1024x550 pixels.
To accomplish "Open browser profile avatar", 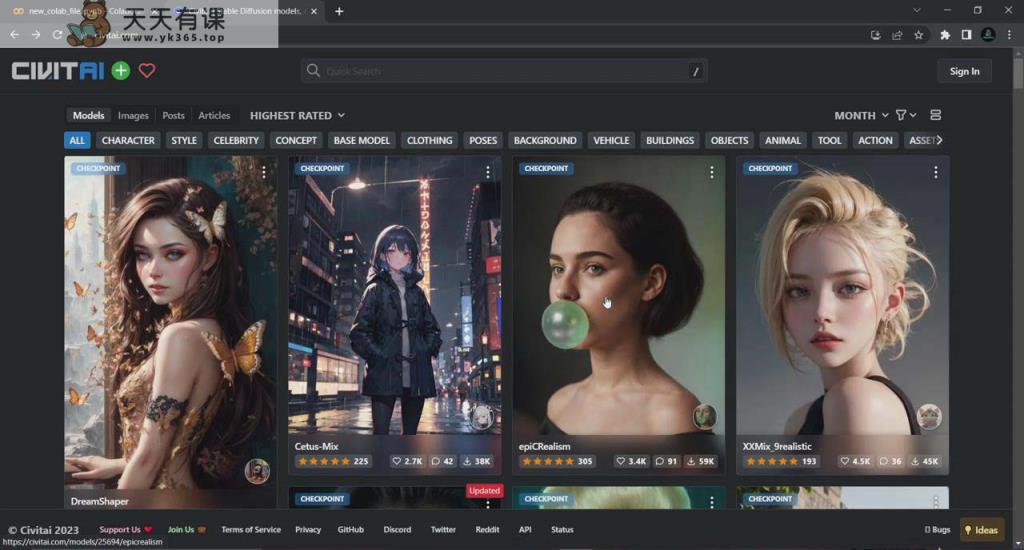I will pyautogui.click(x=988, y=35).
